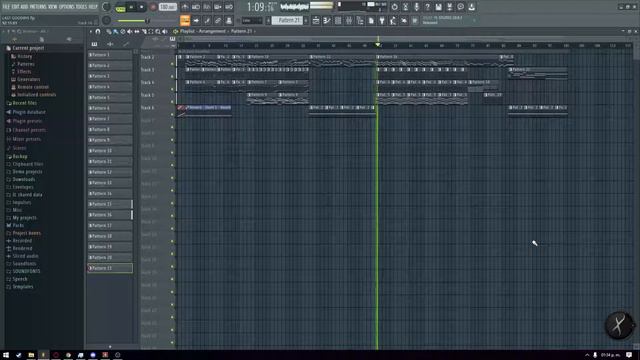
Task: Click the microphone audio recording icon
Action: pyautogui.click(x=416, y=7)
